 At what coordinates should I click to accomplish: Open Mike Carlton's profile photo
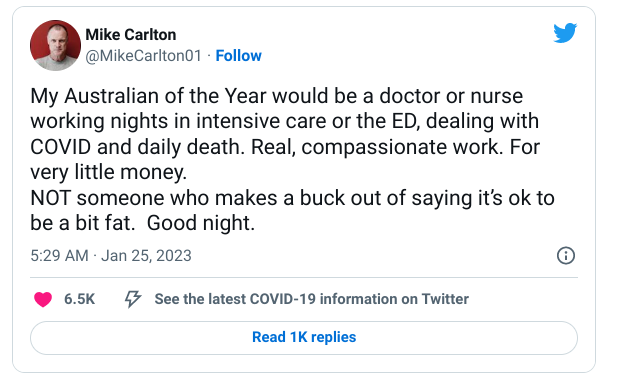pyautogui.click(x=55, y=45)
